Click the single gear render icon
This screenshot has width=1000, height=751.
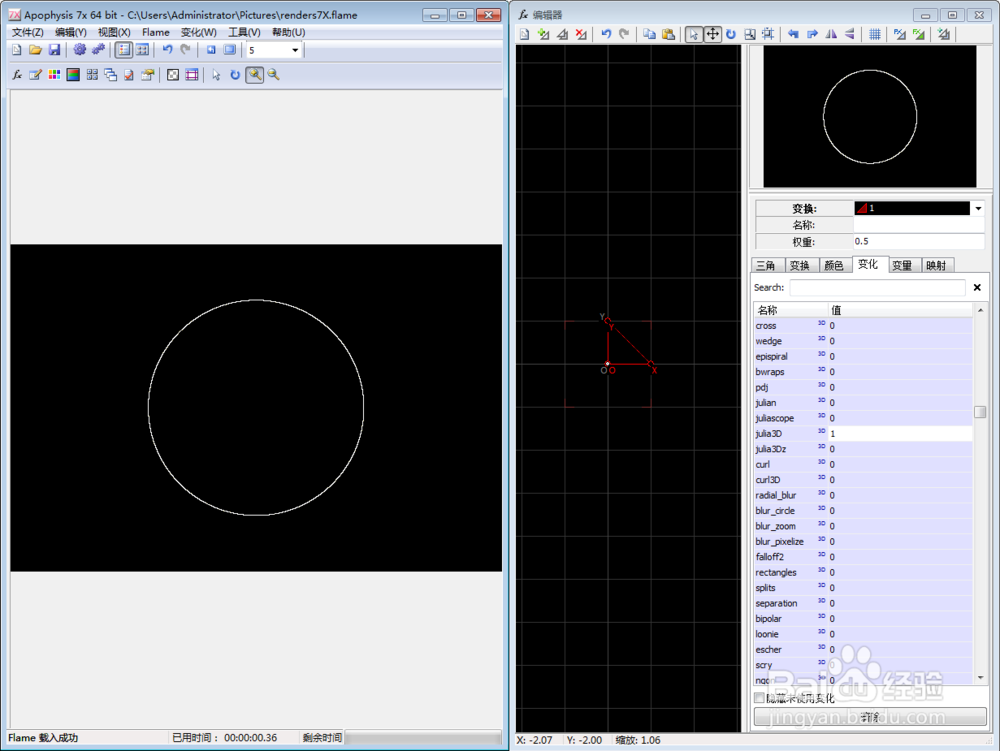(79, 50)
